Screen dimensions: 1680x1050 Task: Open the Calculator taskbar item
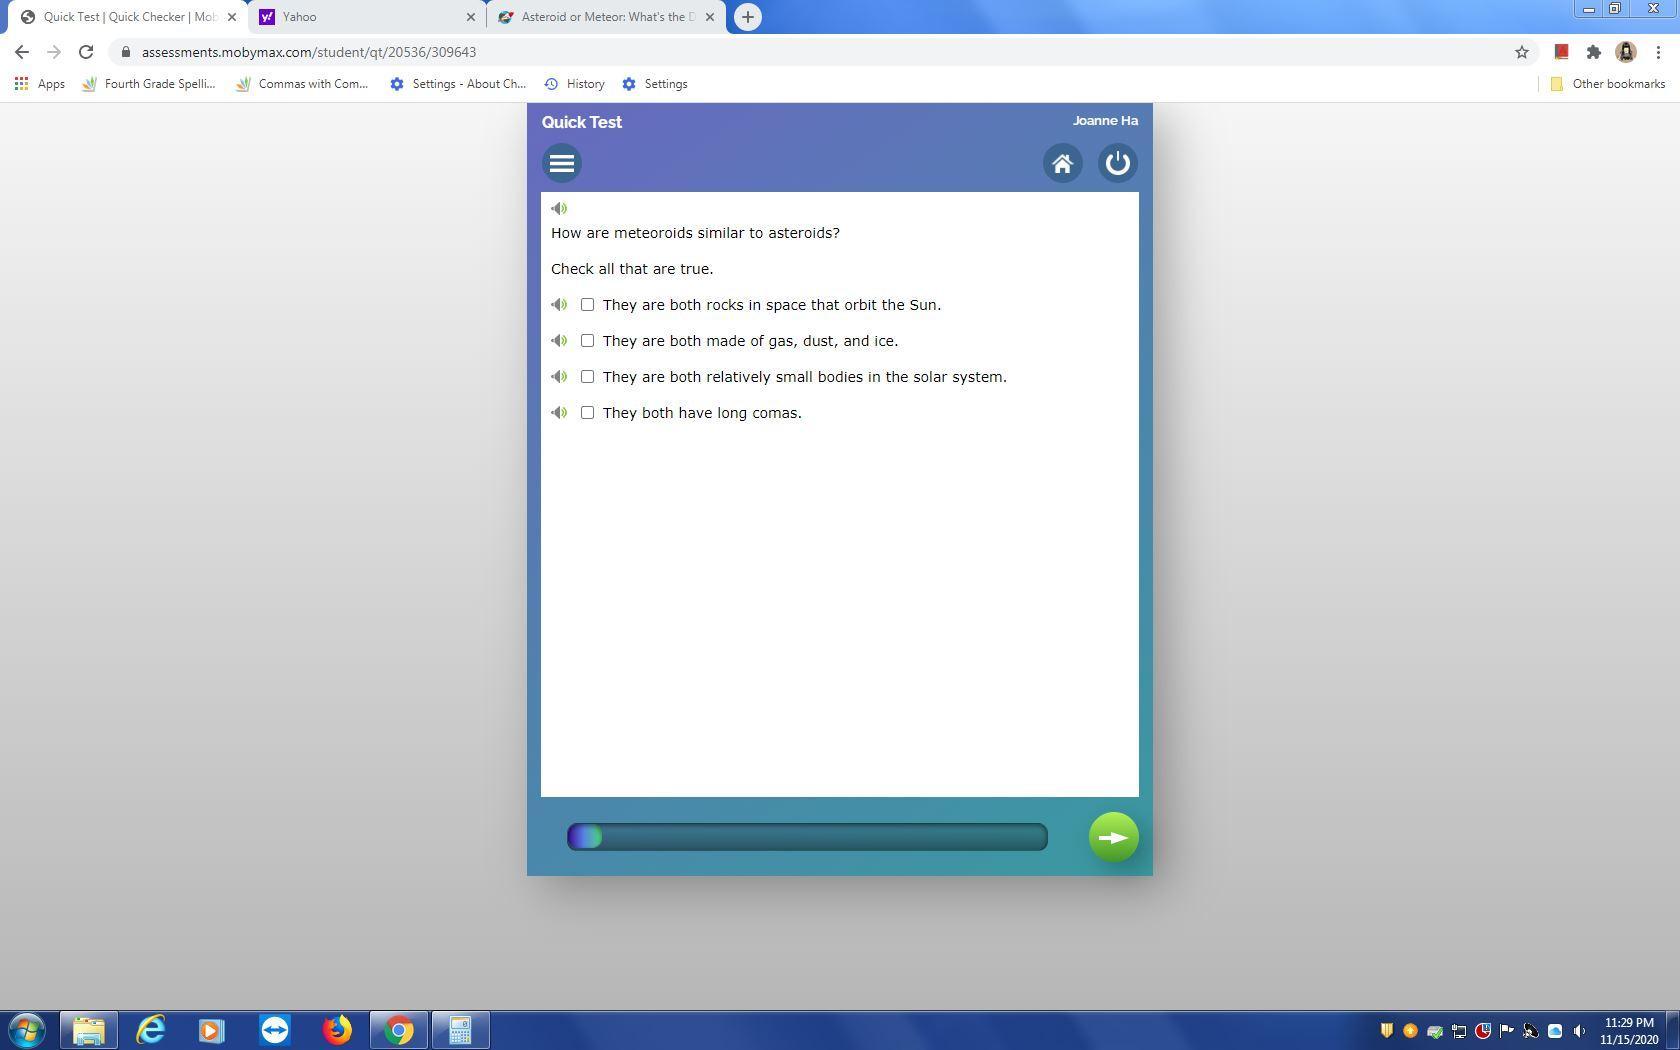click(x=461, y=1030)
